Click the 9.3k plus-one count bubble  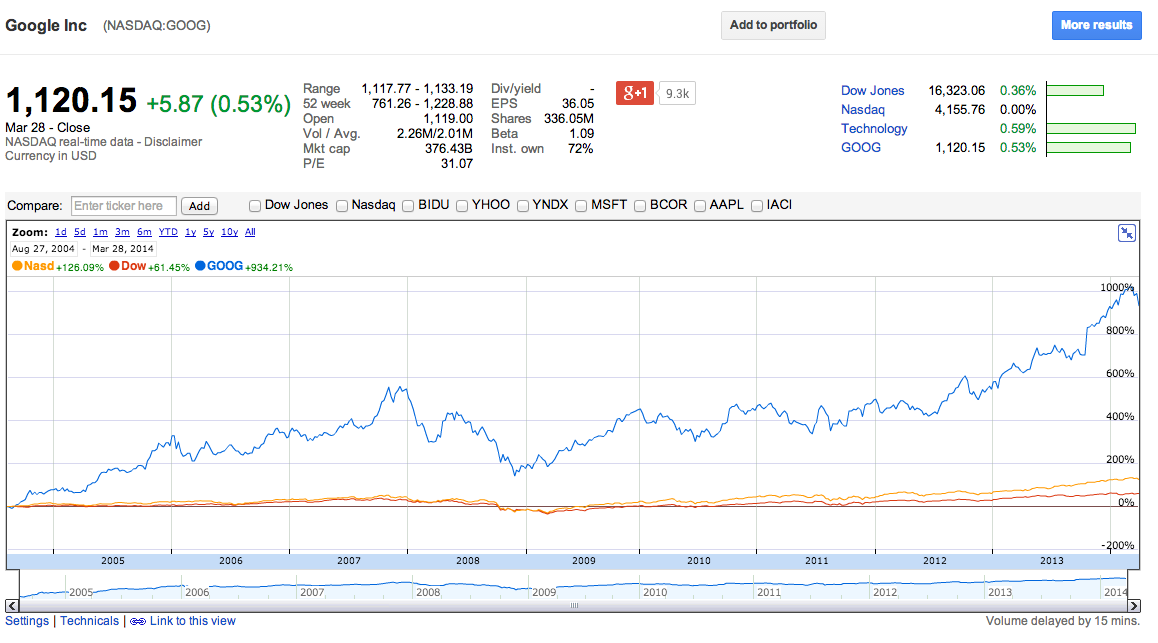point(676,94)
